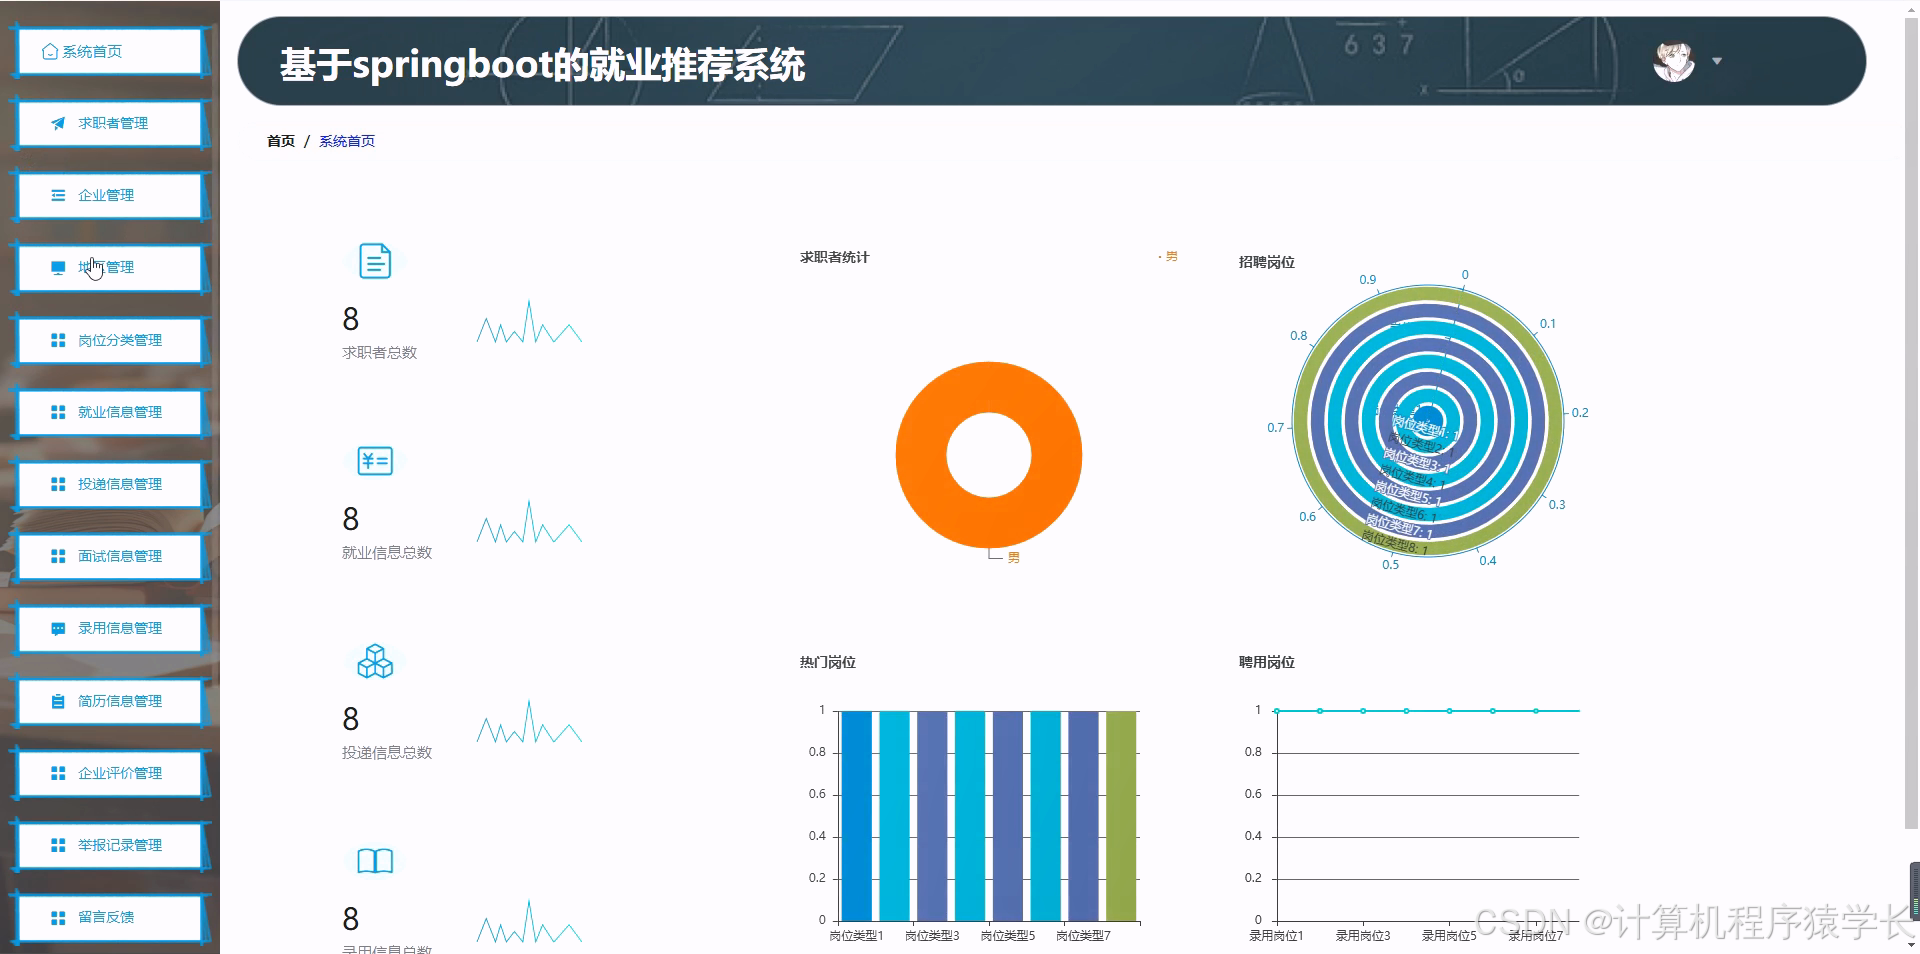Click the 系统首页 breadcrumb link
Screen dimensions: 1920x954
click(x=347, y=141)
